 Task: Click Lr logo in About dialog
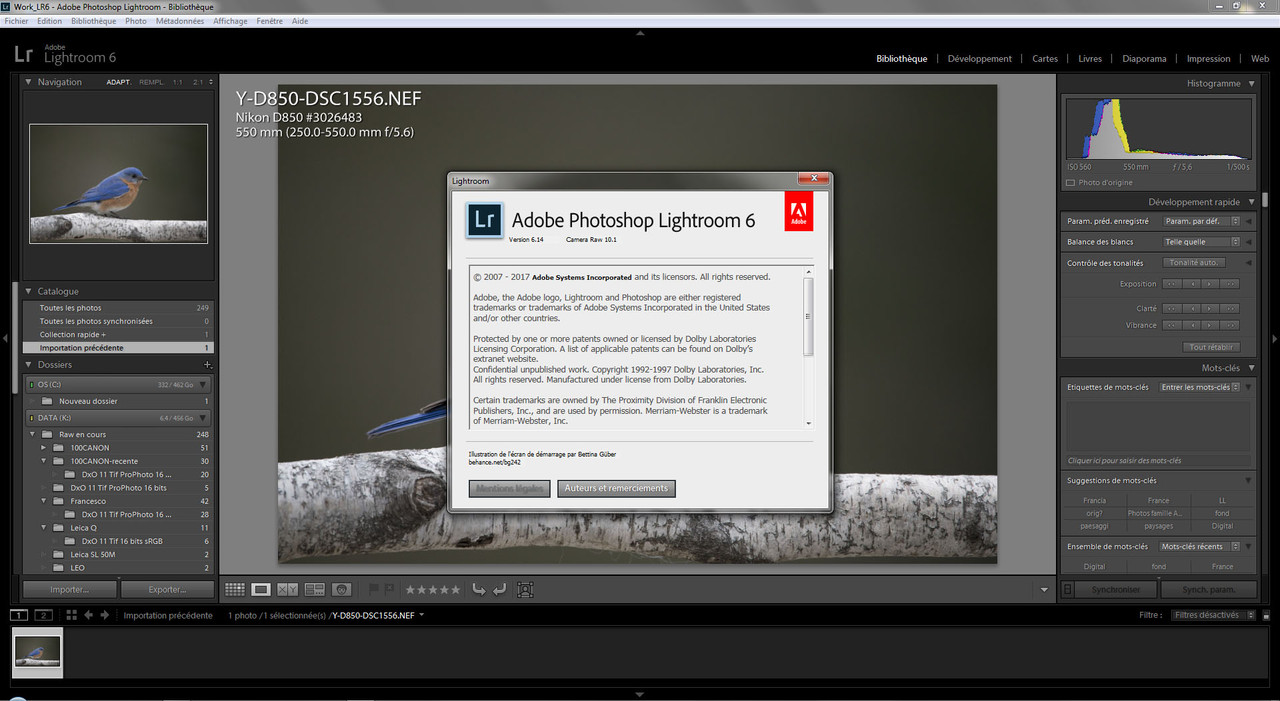(485, 220)
